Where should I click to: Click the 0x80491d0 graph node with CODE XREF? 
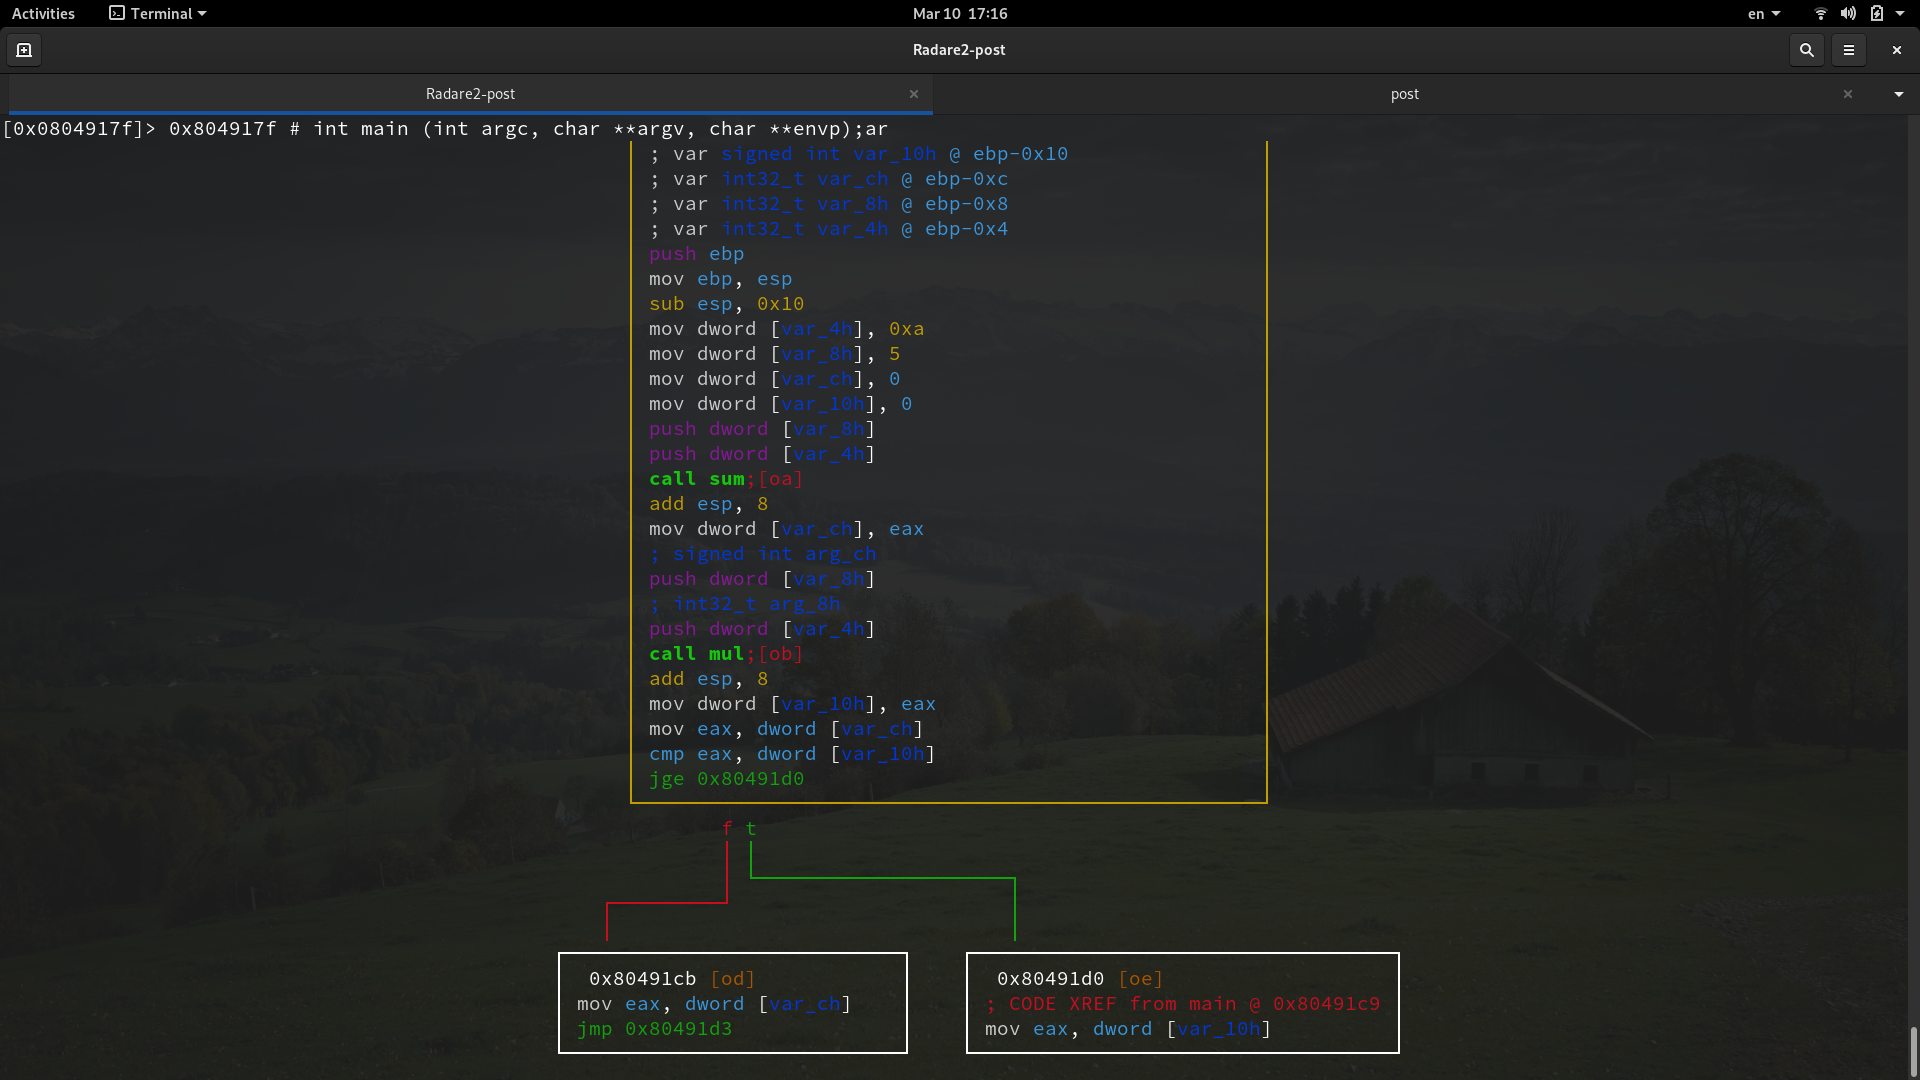tap(1182, 1003)
